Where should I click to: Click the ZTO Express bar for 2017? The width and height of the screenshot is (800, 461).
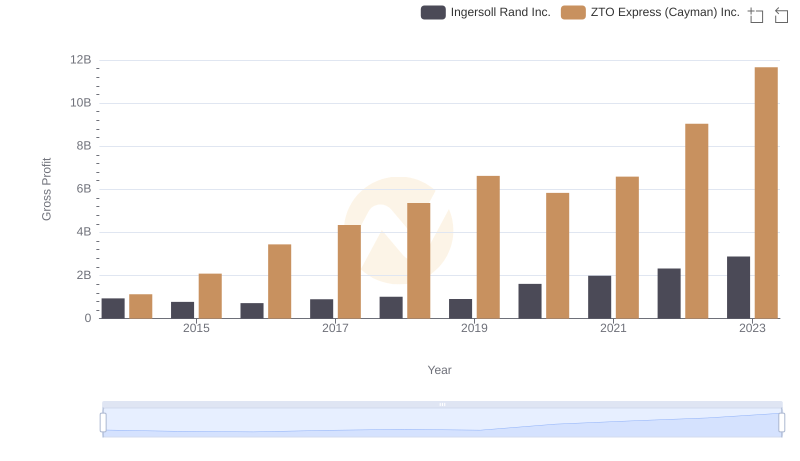click(x=349, y=272)
